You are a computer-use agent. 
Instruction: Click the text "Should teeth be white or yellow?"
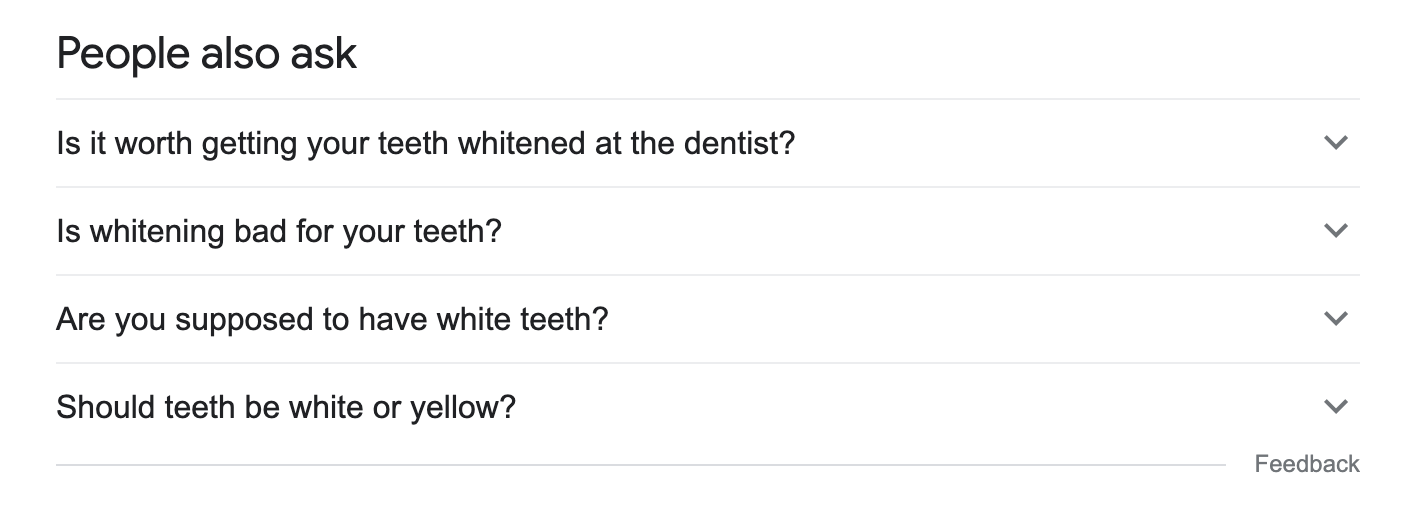[286, 407]
